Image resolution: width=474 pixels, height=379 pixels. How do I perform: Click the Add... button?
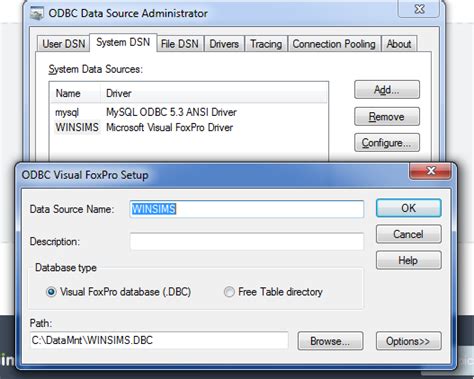coord(387,90)
